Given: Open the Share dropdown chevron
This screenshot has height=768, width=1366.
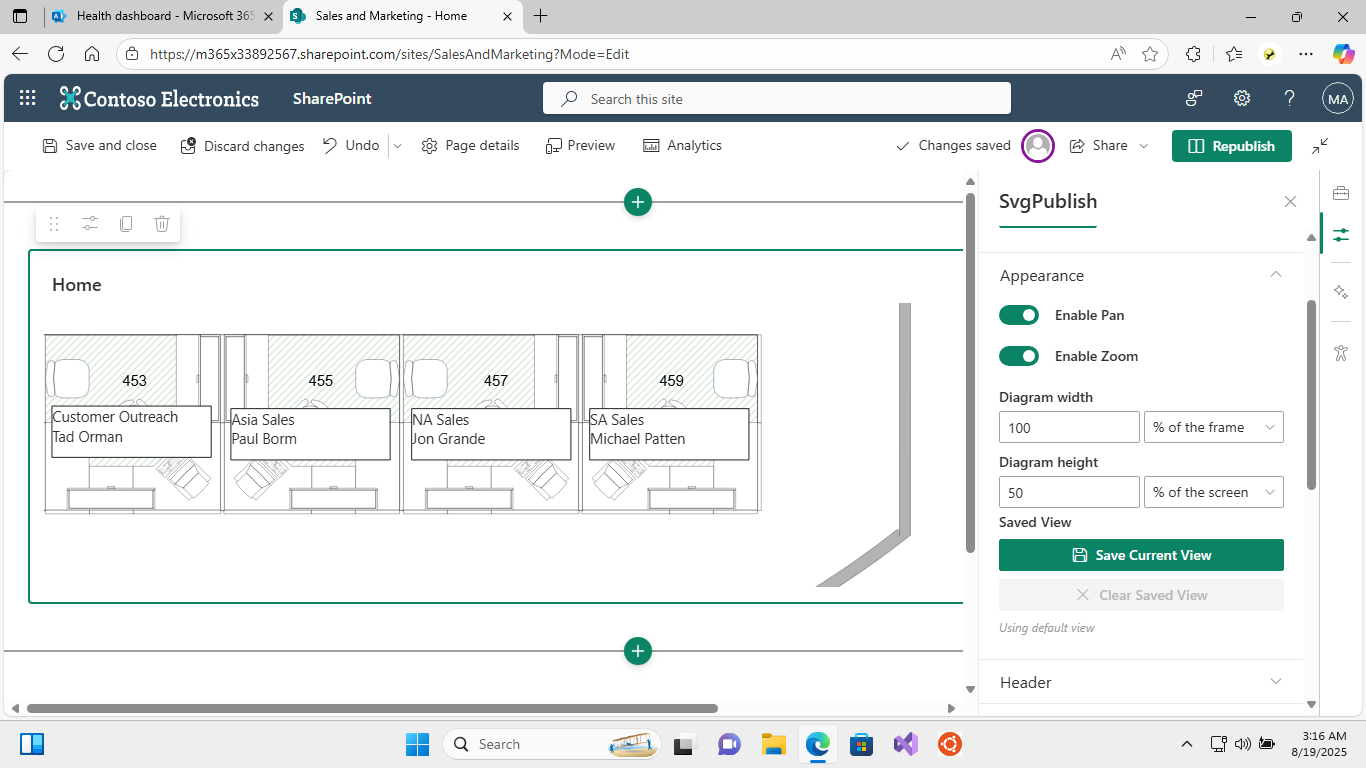Looking at the screenshot, I should [1144, 146].
